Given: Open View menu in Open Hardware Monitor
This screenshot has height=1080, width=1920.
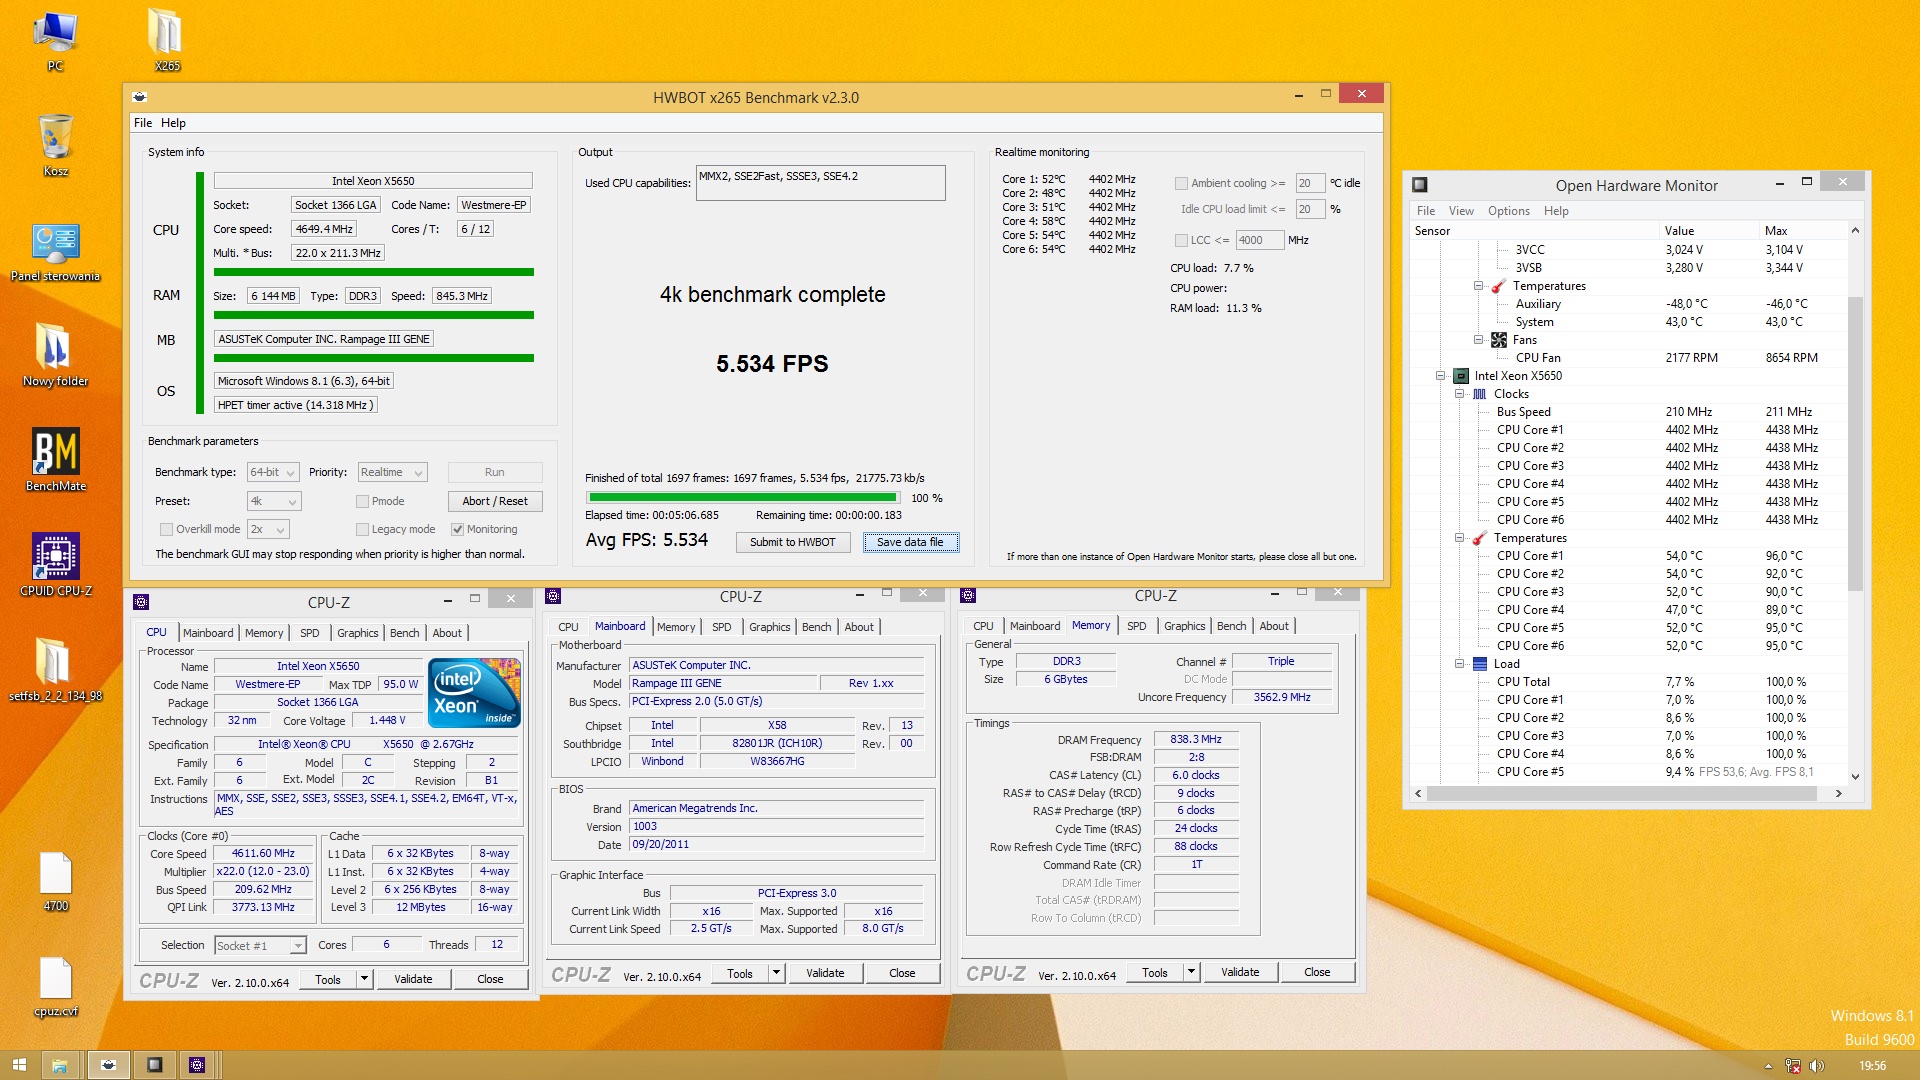Looking at the screenshot, I should [1461, 211].
